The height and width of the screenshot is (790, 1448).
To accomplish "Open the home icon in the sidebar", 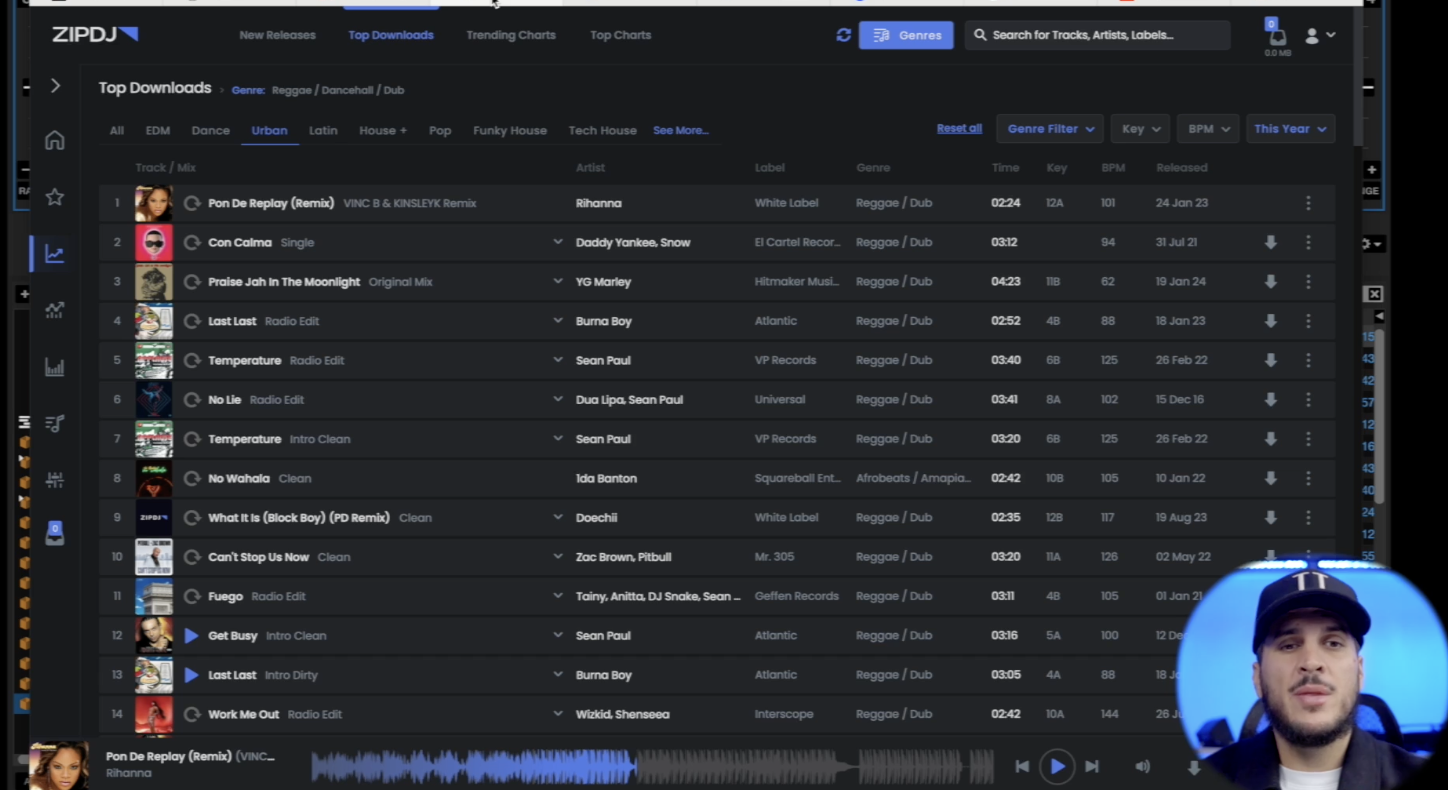I will [x=55, y=140].
